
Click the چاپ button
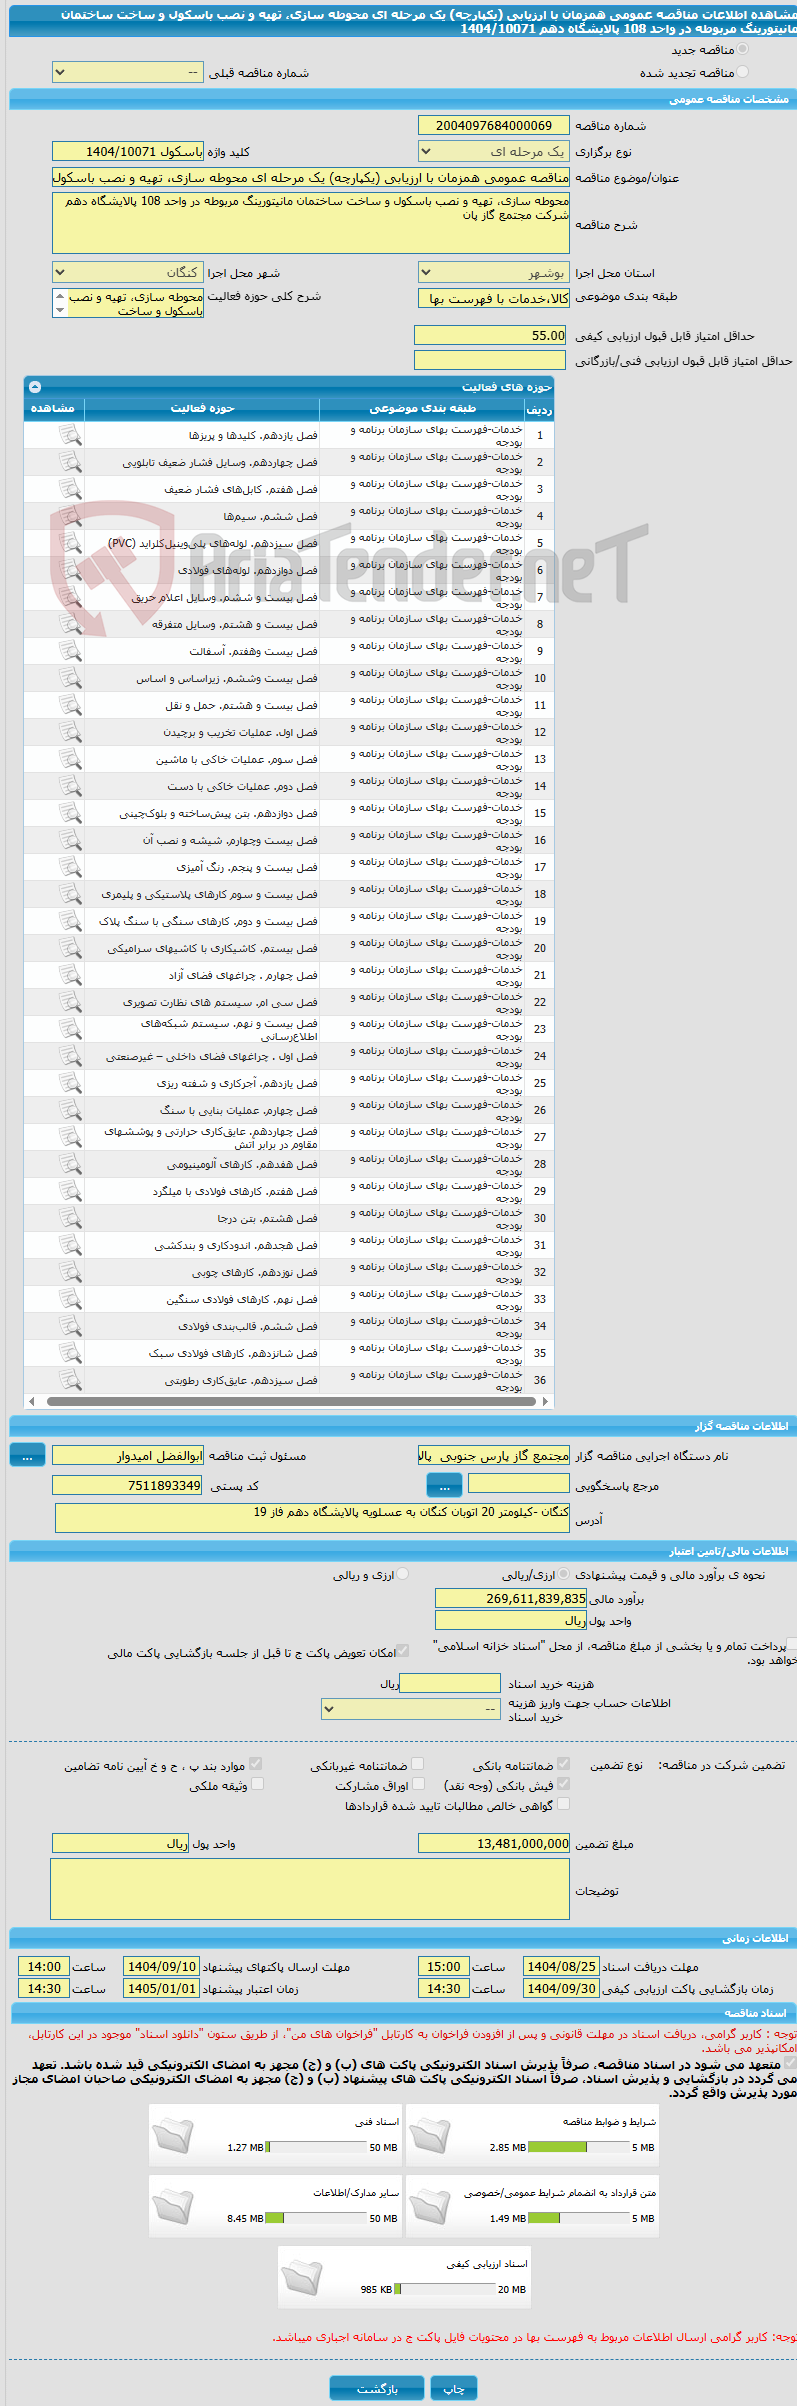(x=454, y=2389)
